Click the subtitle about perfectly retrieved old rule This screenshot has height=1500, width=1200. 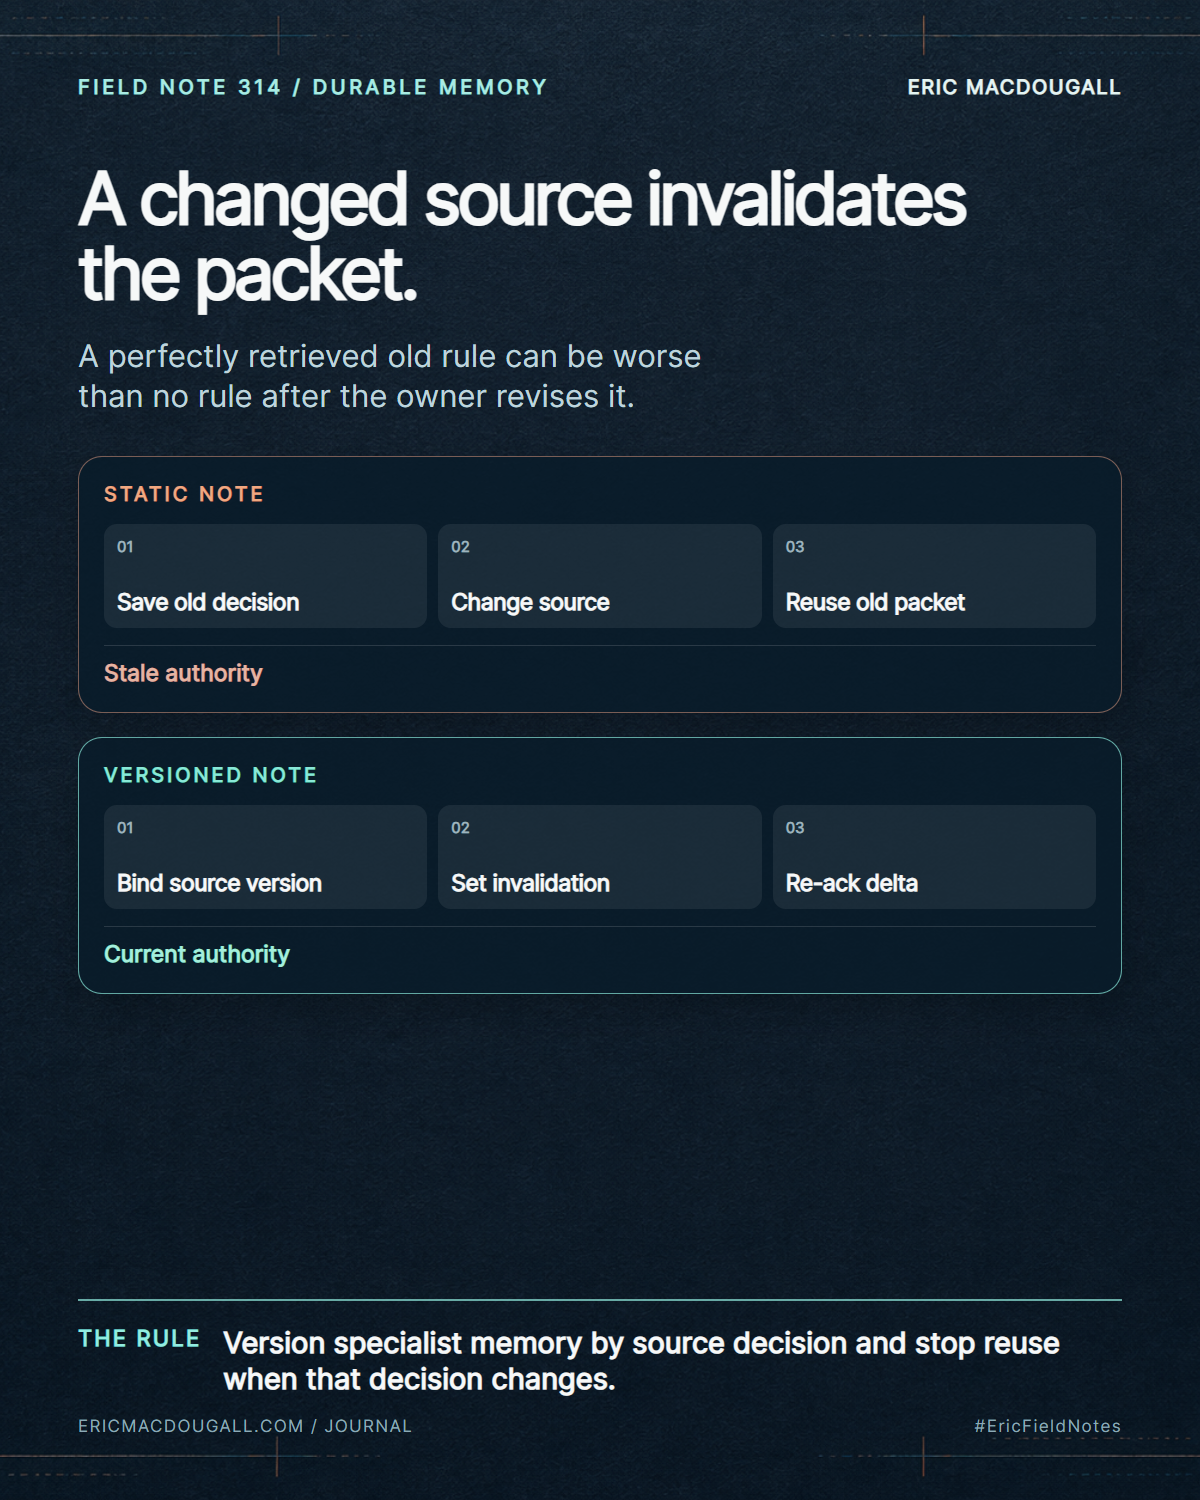click(390, 377)
